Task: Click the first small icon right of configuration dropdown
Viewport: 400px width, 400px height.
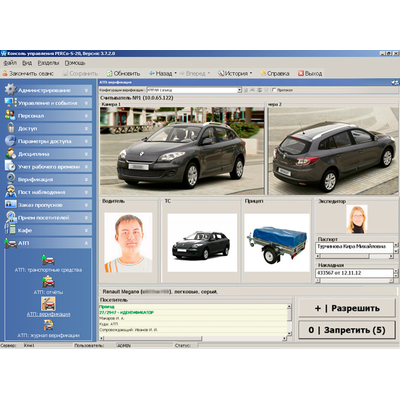Action: coord(246,90)
